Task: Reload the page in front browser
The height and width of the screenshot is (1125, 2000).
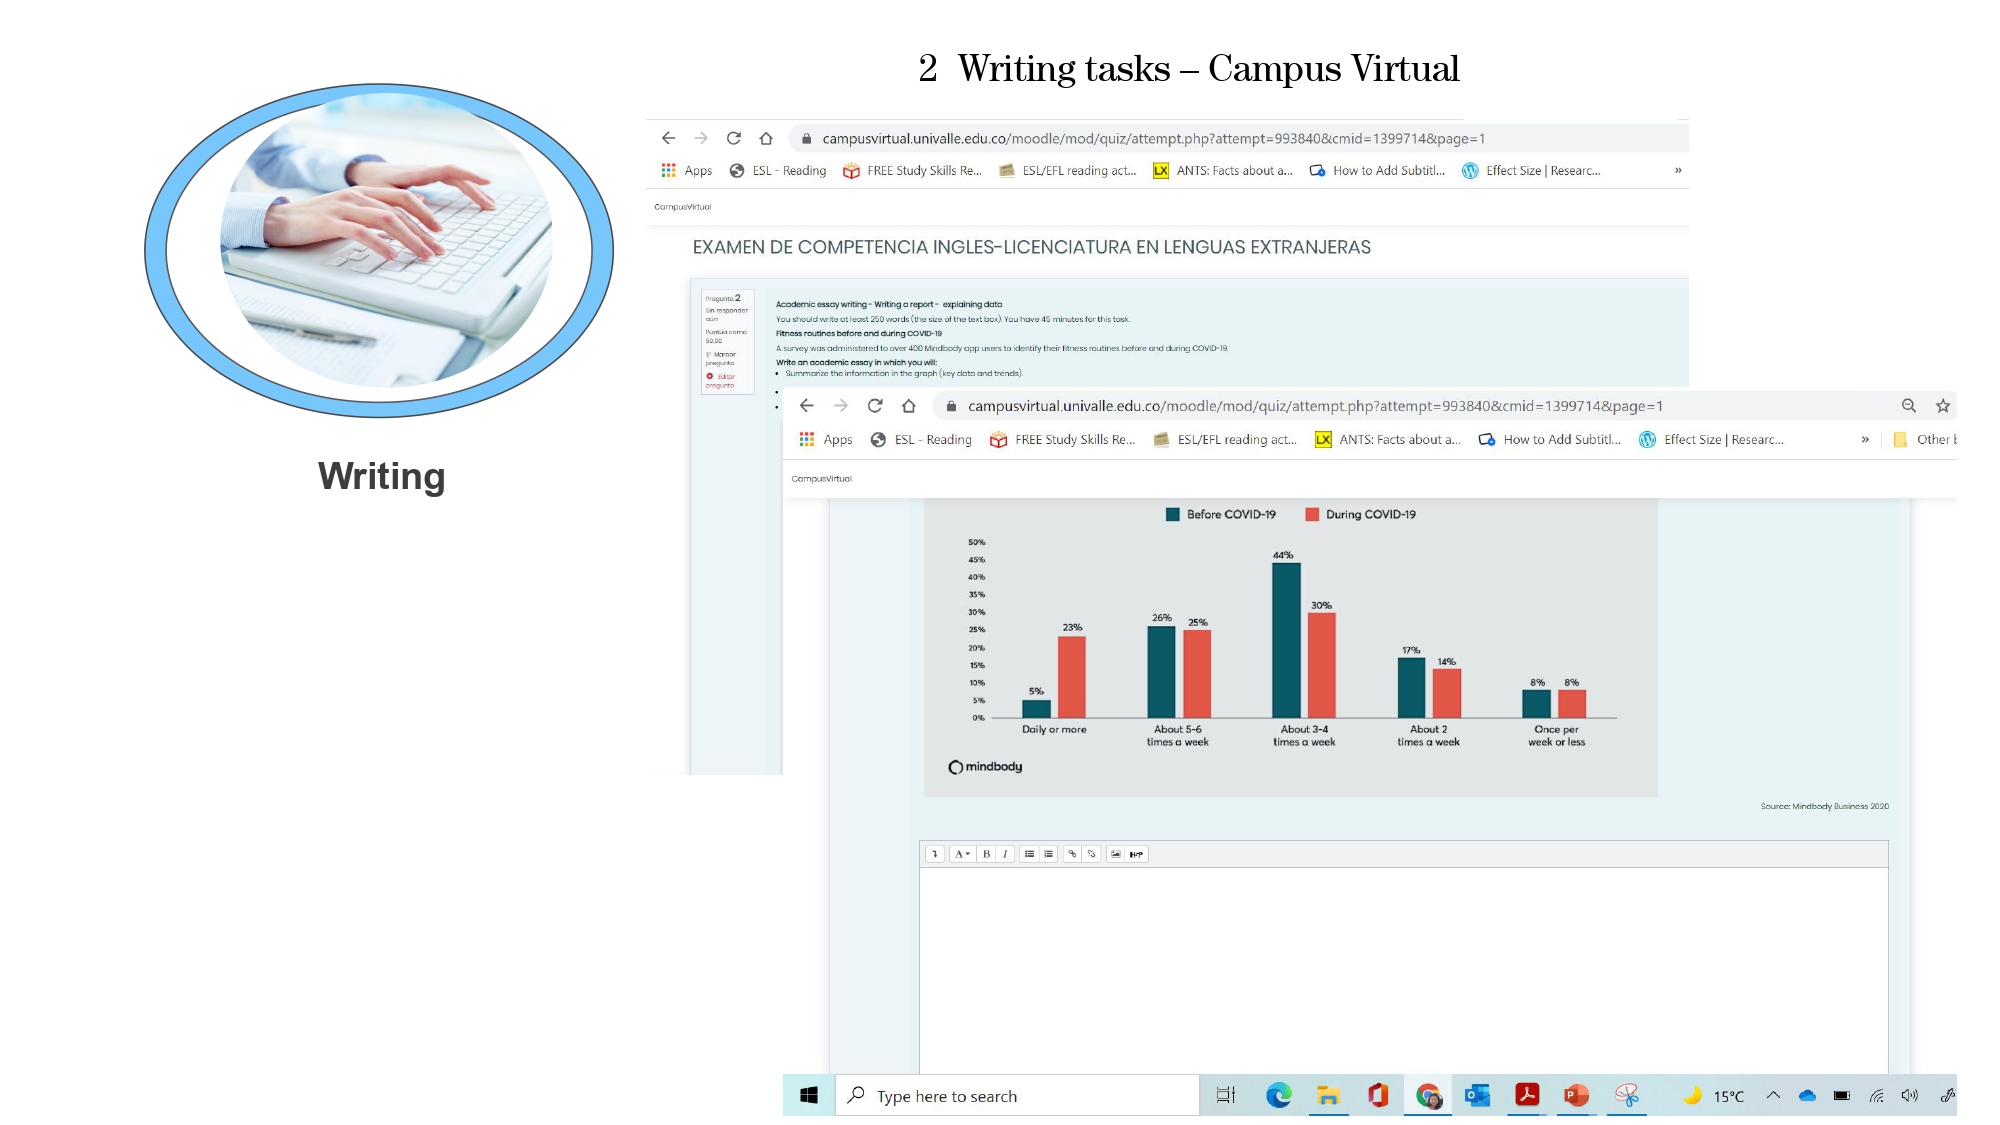Action: [x=875, y=405]
